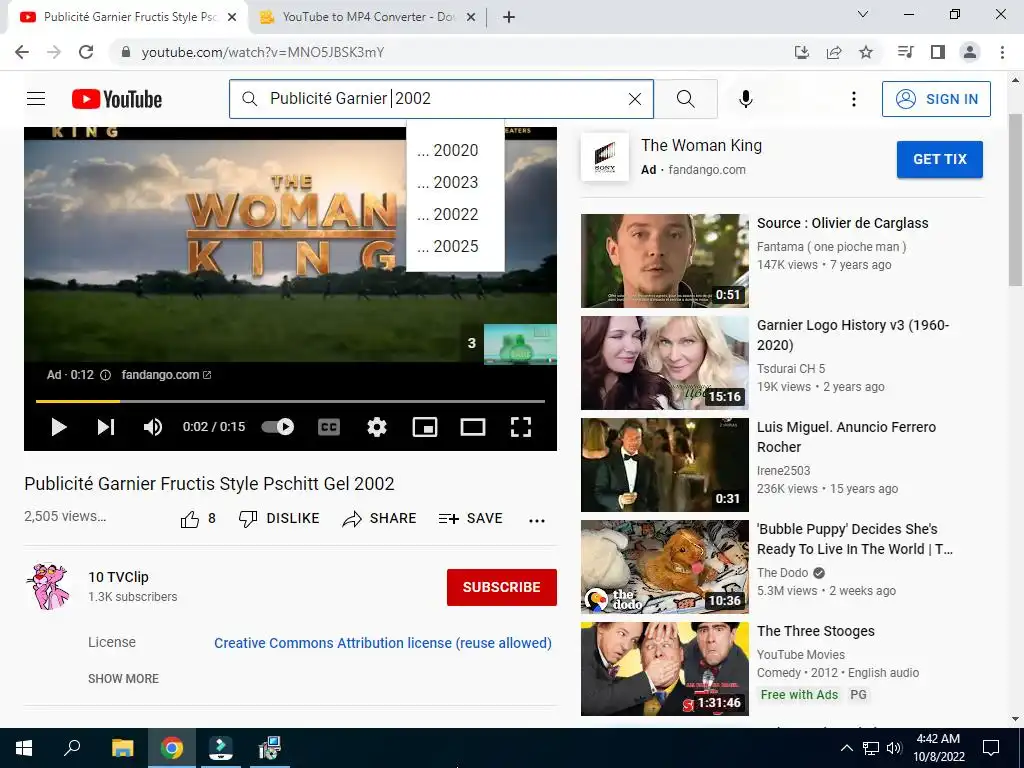Image resolution: width=1024 pixels, height=768 pixels.
Task: Open 10 TVClip channel avatar
Action: coord(48,586)
